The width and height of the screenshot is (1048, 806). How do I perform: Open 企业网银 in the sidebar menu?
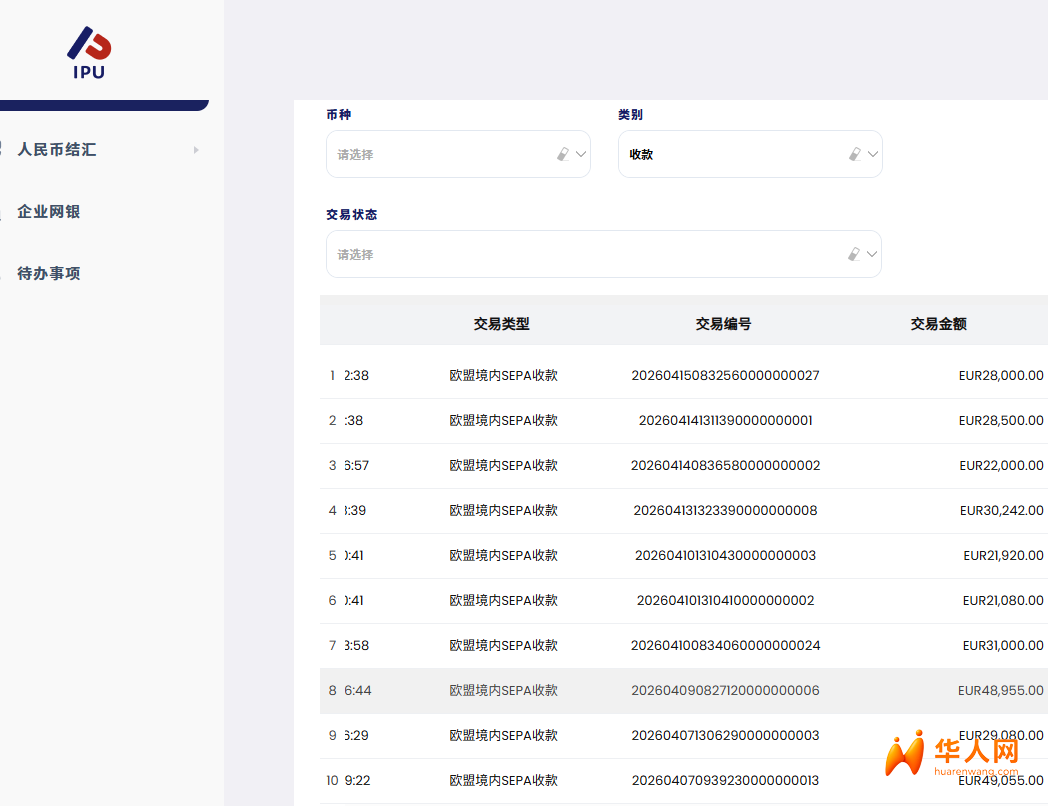[x=48, y=212]
